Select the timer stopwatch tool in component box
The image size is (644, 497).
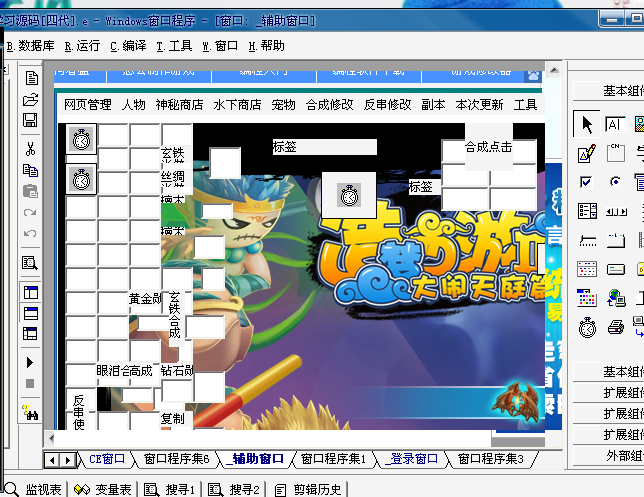coord(587,327)
